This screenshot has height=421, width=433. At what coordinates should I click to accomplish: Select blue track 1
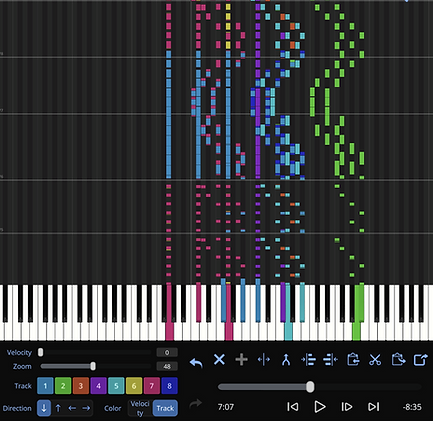[x=45, y=386]
